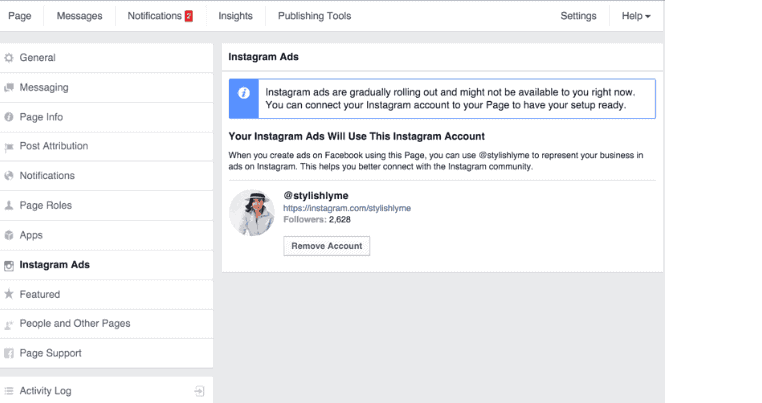Click the Post Attribution flag icon
This screenshot has width=762, height=403.
(x=9, y=147)
